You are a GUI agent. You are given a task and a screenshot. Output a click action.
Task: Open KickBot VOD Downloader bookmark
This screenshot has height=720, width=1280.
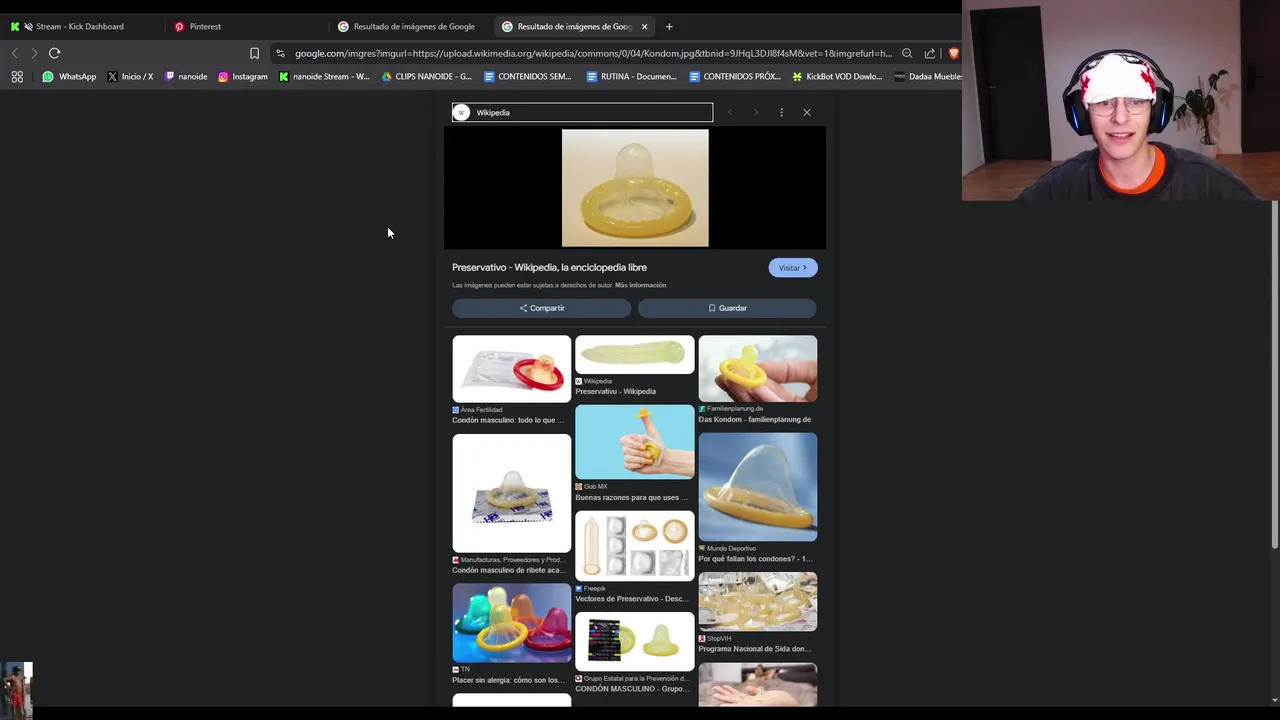pos(837,76)
